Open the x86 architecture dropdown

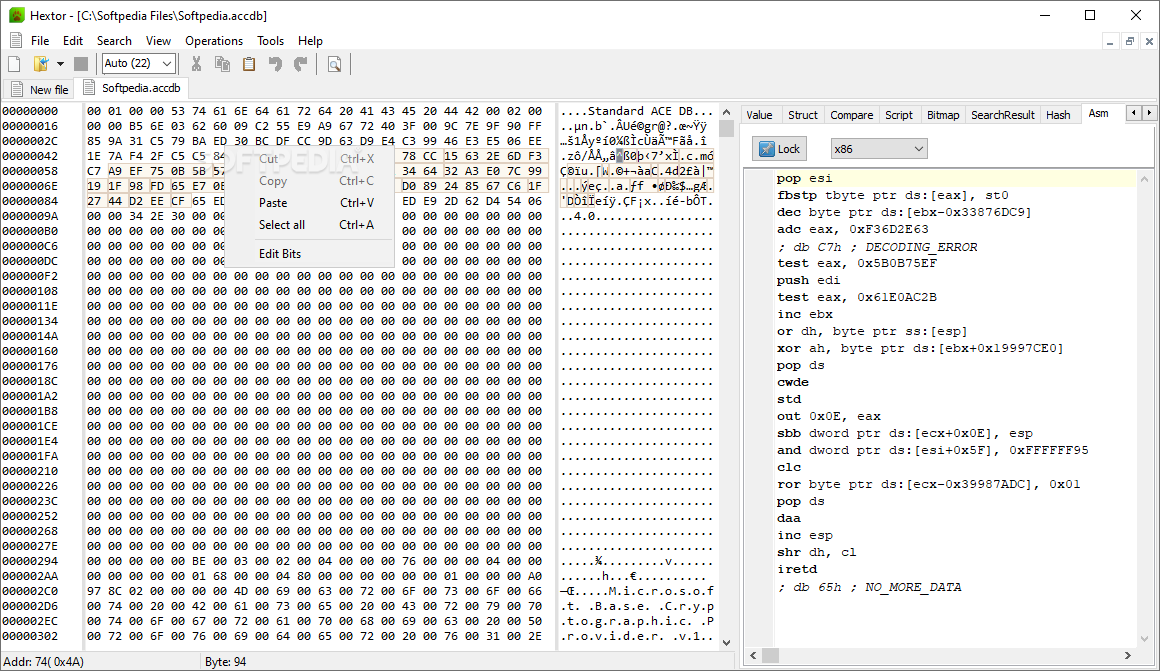pyautogui.click(x=878, y=149)
